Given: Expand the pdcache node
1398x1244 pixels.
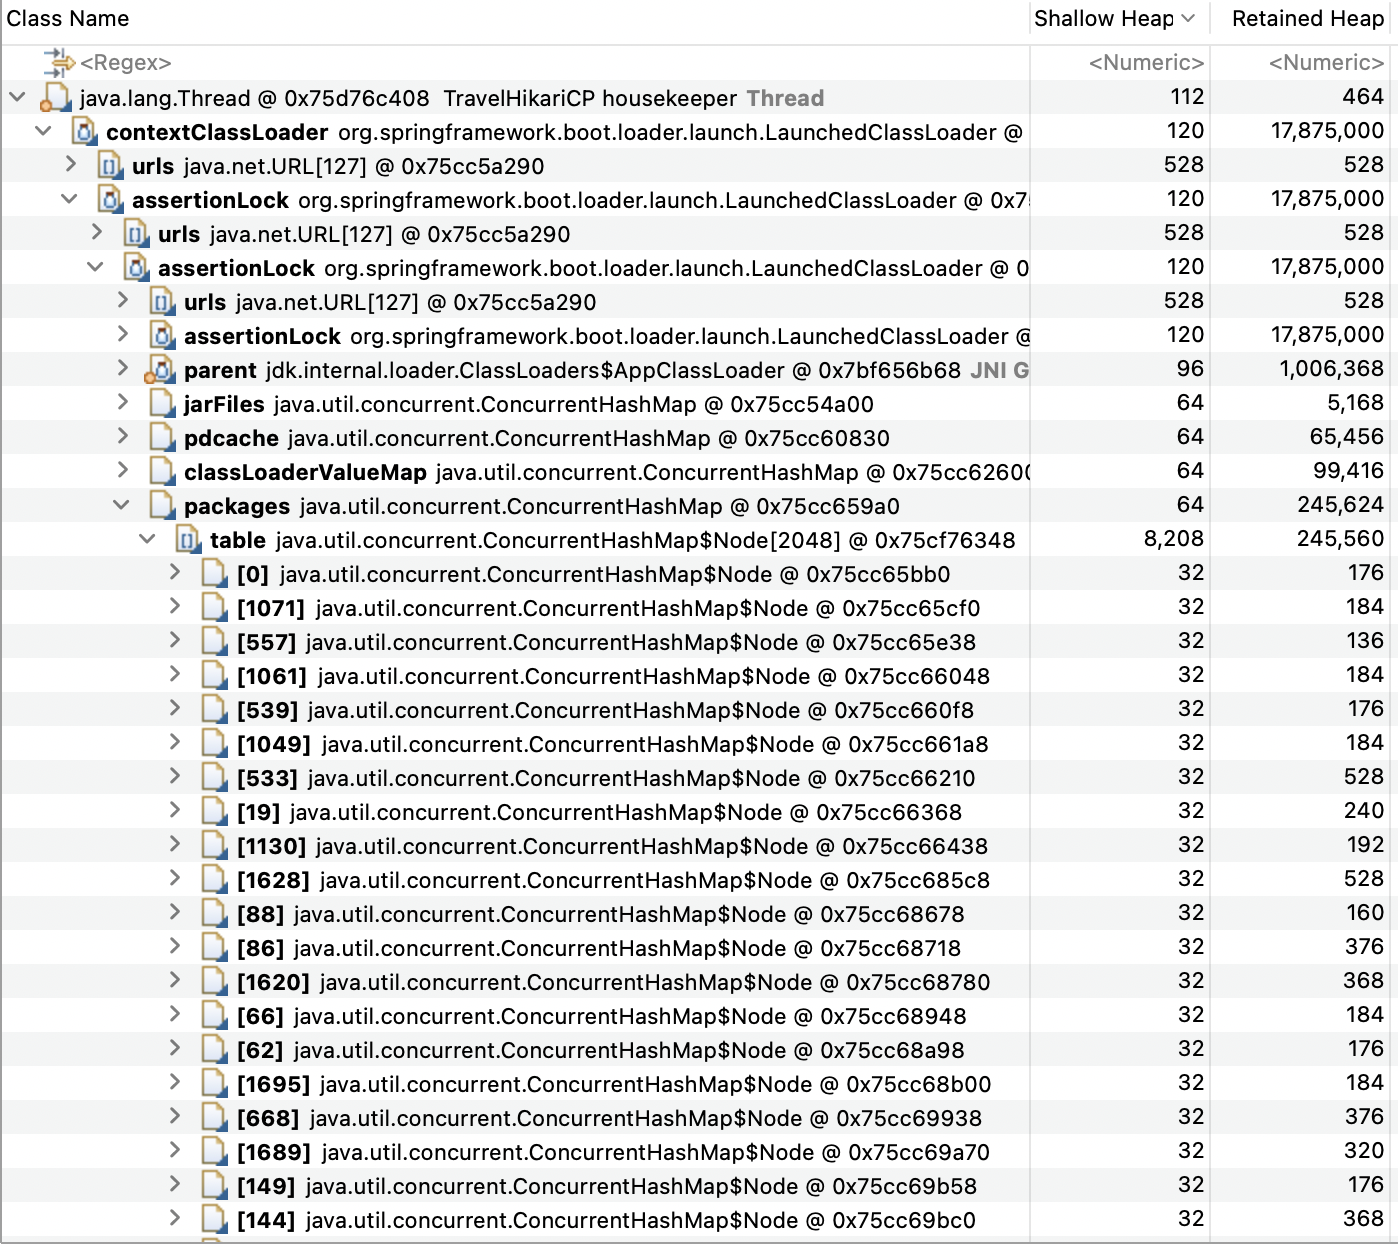Looking at the screenshot, I should 122,436.
